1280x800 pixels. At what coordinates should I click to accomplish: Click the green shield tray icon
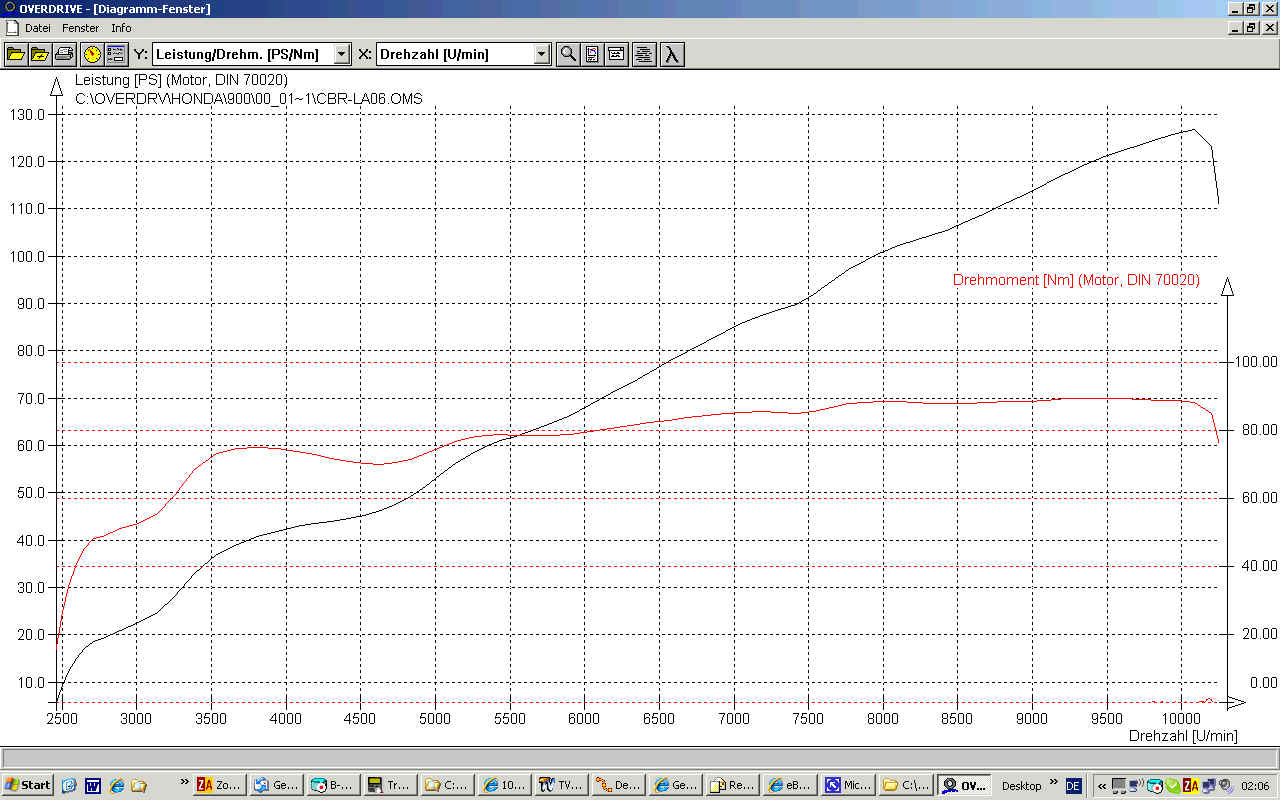point(1172,786)
